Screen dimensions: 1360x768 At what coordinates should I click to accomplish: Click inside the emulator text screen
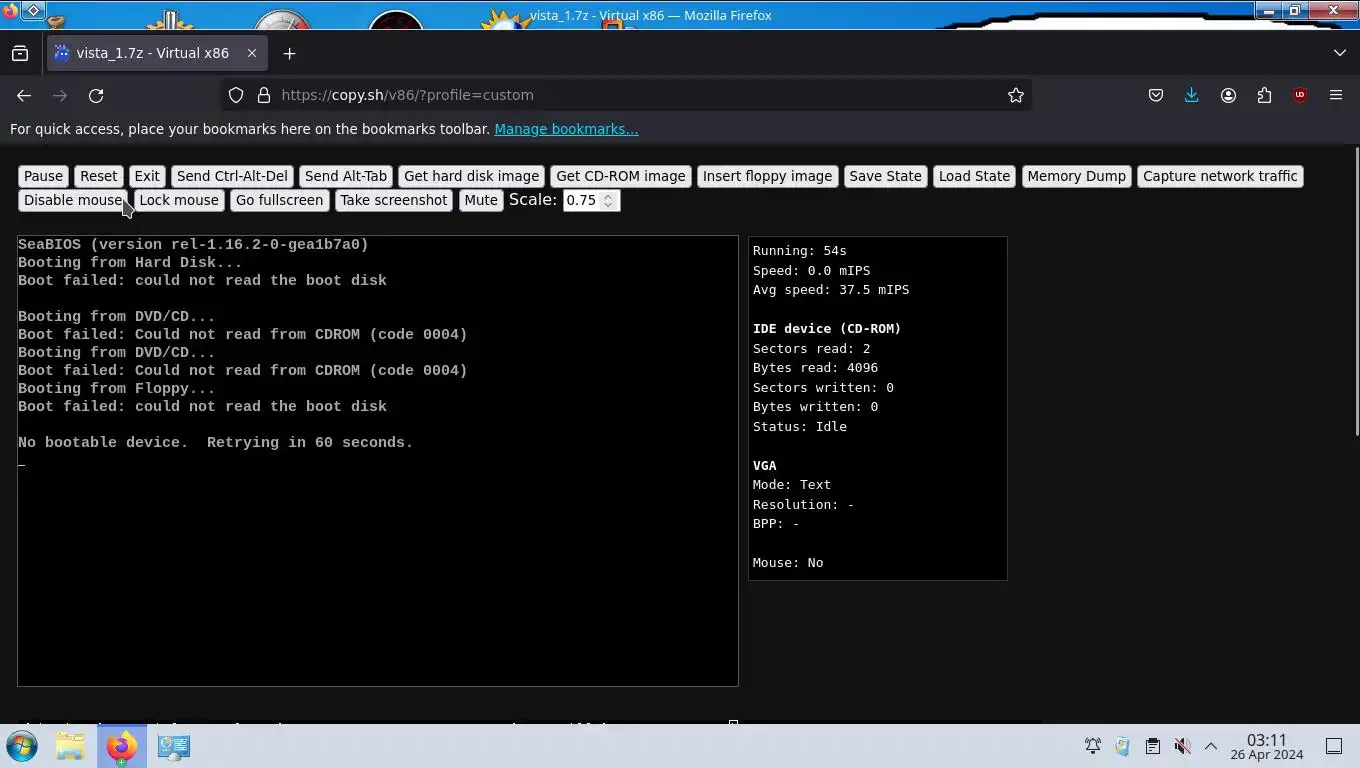(378, 461)
